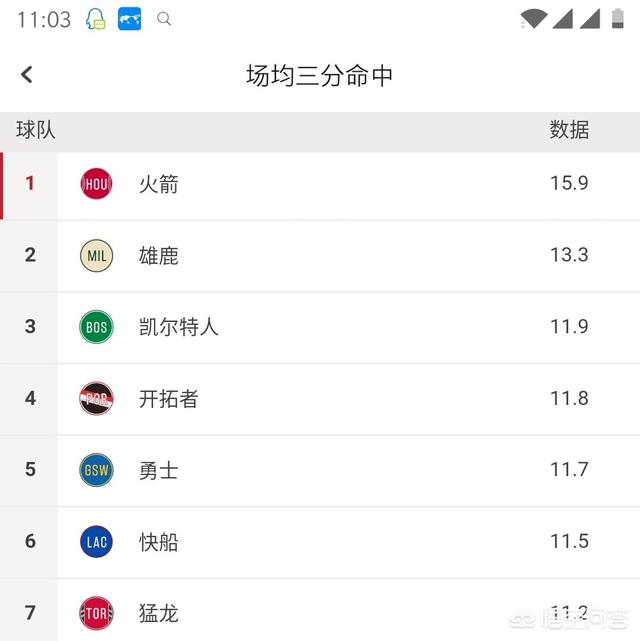
Task: Open the Trail Blazers POR logo
Action: 96,399
